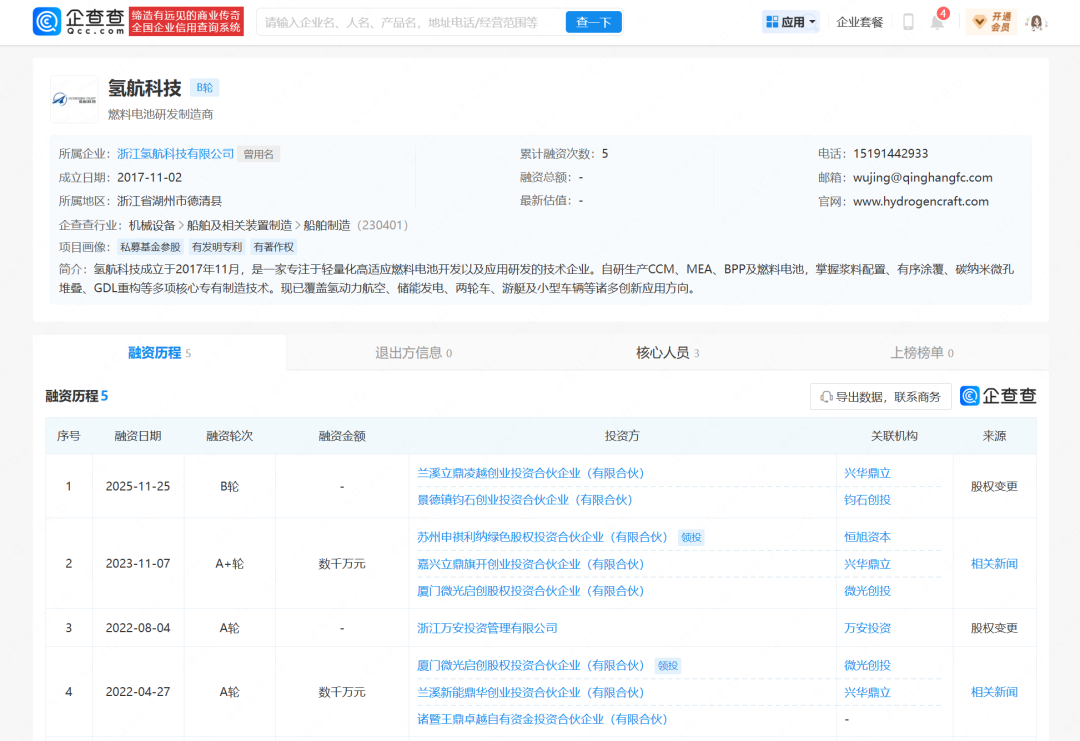Click the 氢航科技 company logo thumbnail
Image resolution: width=1080 pixels, height=741 pixels.
[x=73, y=99]
